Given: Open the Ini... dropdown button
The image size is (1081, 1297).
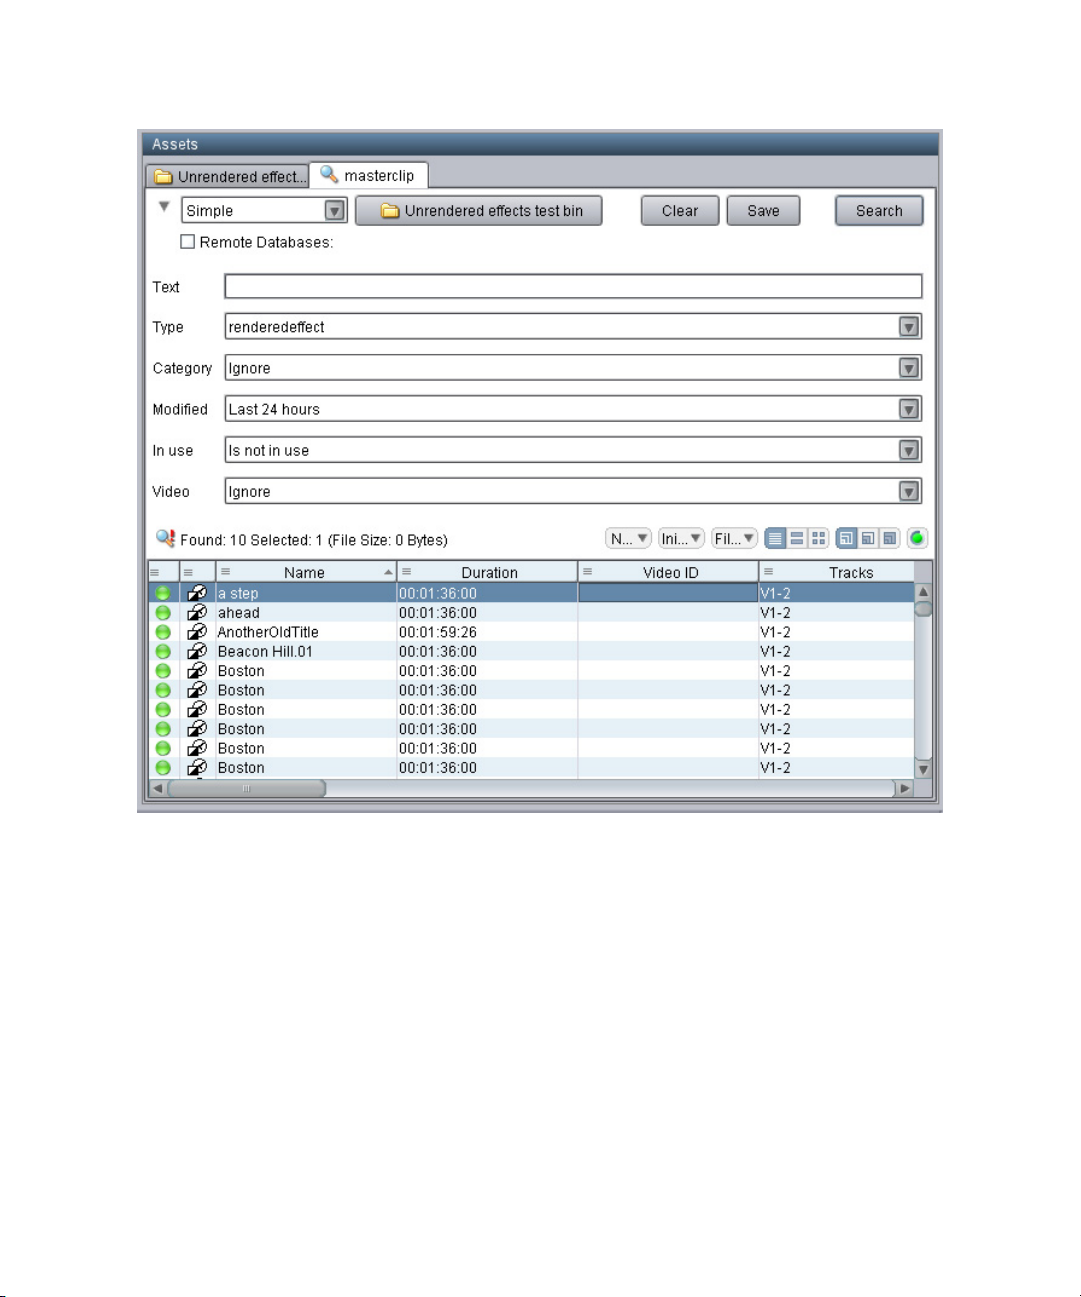Looking at the screenshot, I should point(682,539).
